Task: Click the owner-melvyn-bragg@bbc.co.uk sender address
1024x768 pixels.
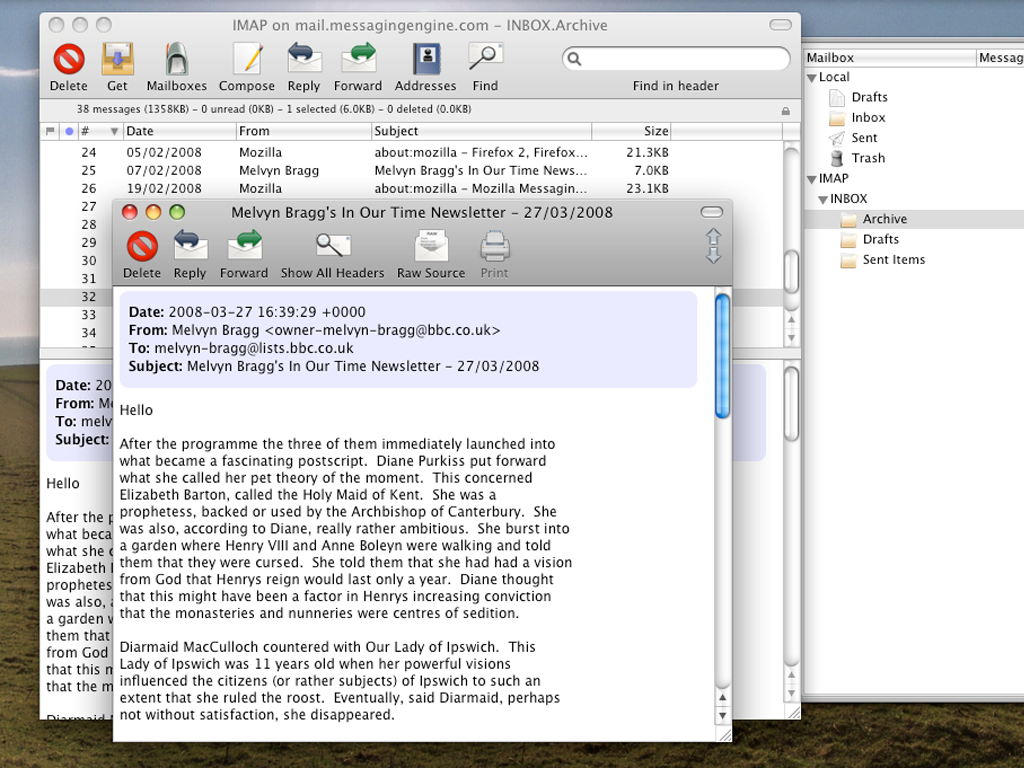Action: click(x=383, y=330)
